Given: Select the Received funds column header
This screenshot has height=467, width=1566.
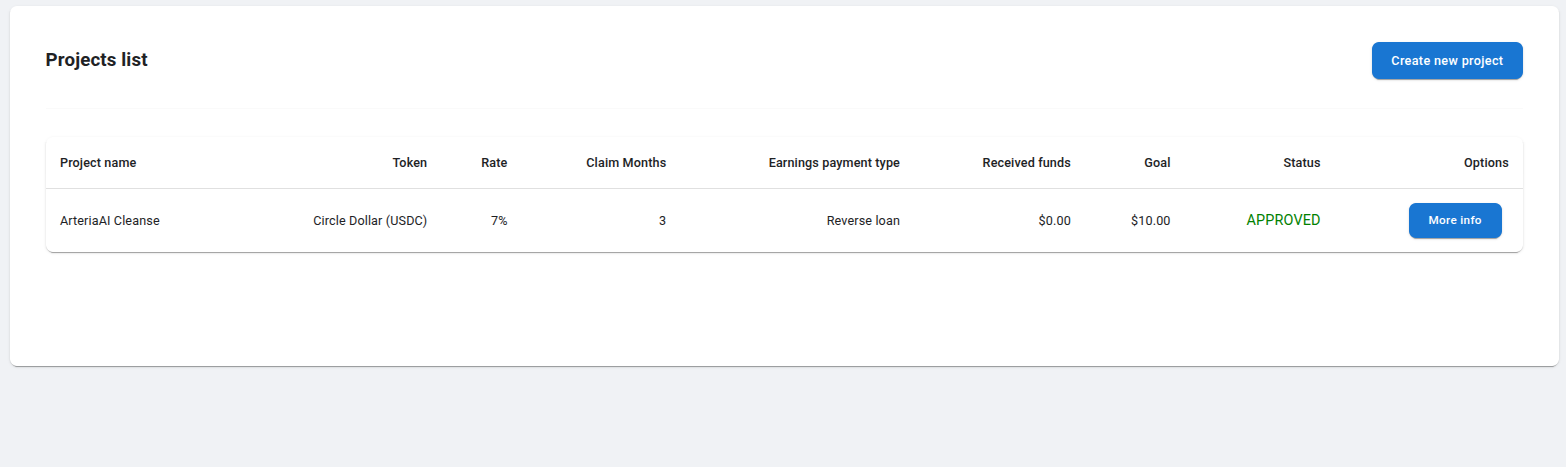Looking at the screenshot, I should [x=1026, y=163].
